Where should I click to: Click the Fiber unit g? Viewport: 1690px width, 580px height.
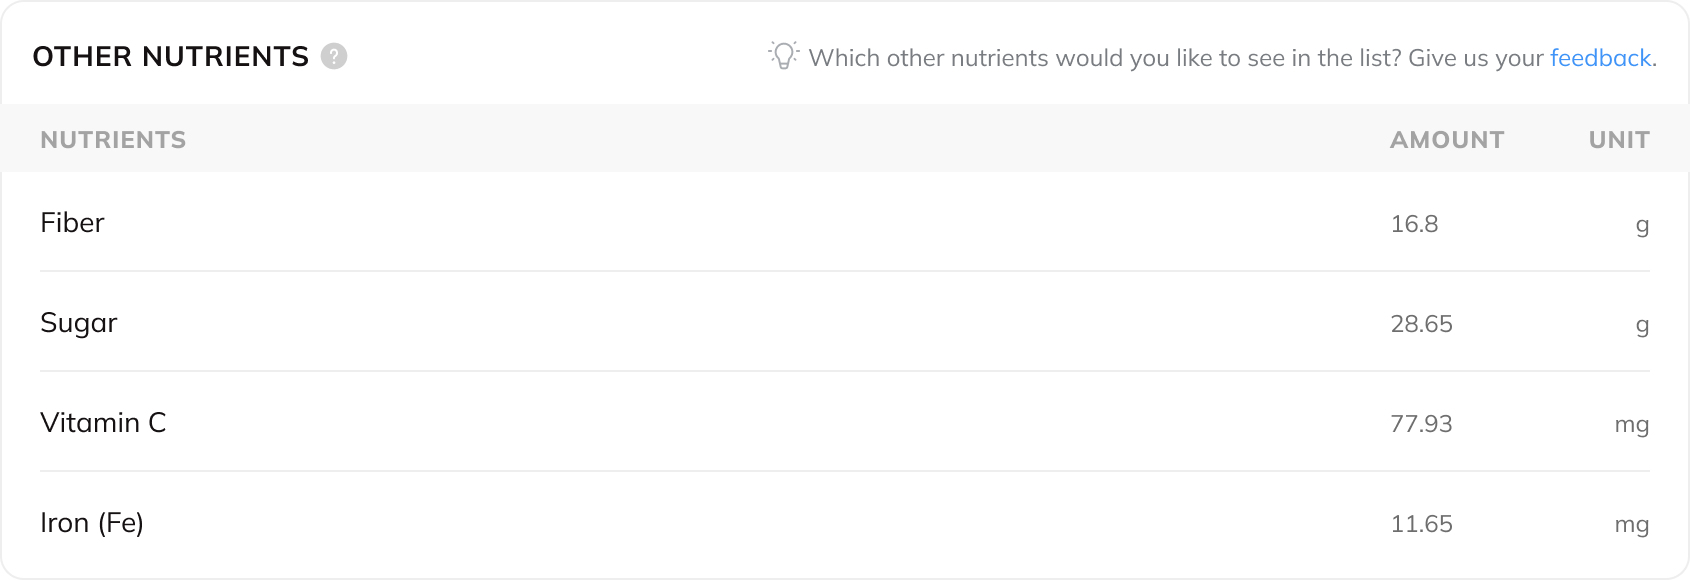tap(1642, 225)
